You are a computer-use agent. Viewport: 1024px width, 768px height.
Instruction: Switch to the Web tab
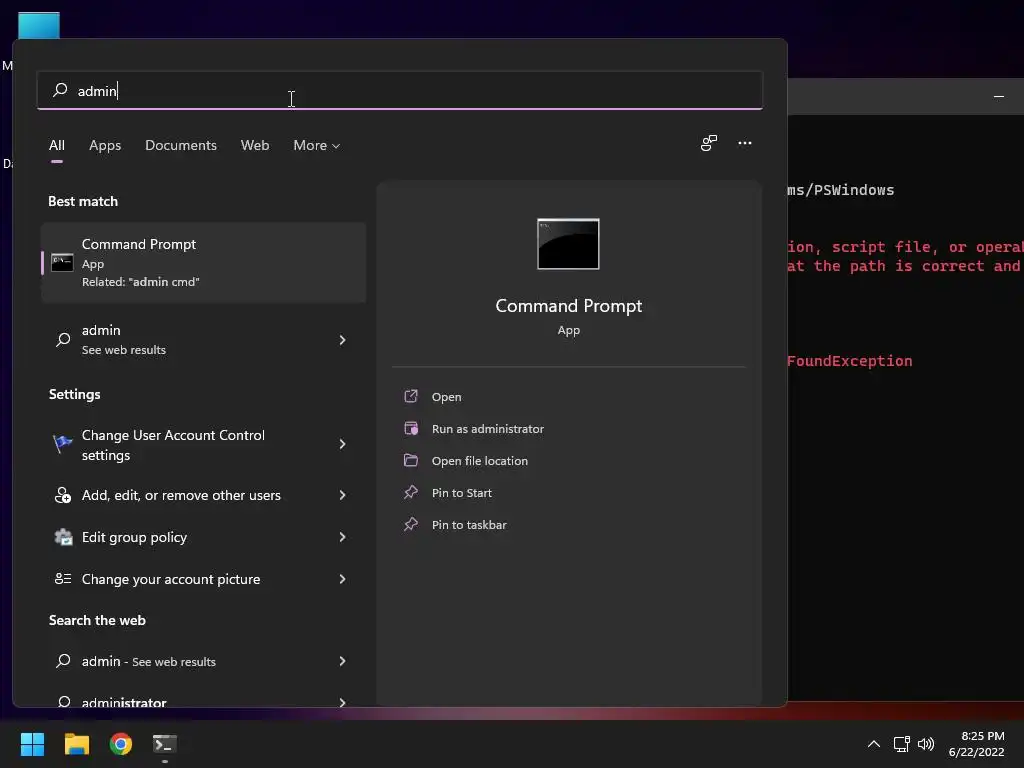pyautogui.click(x=255, y=145)
